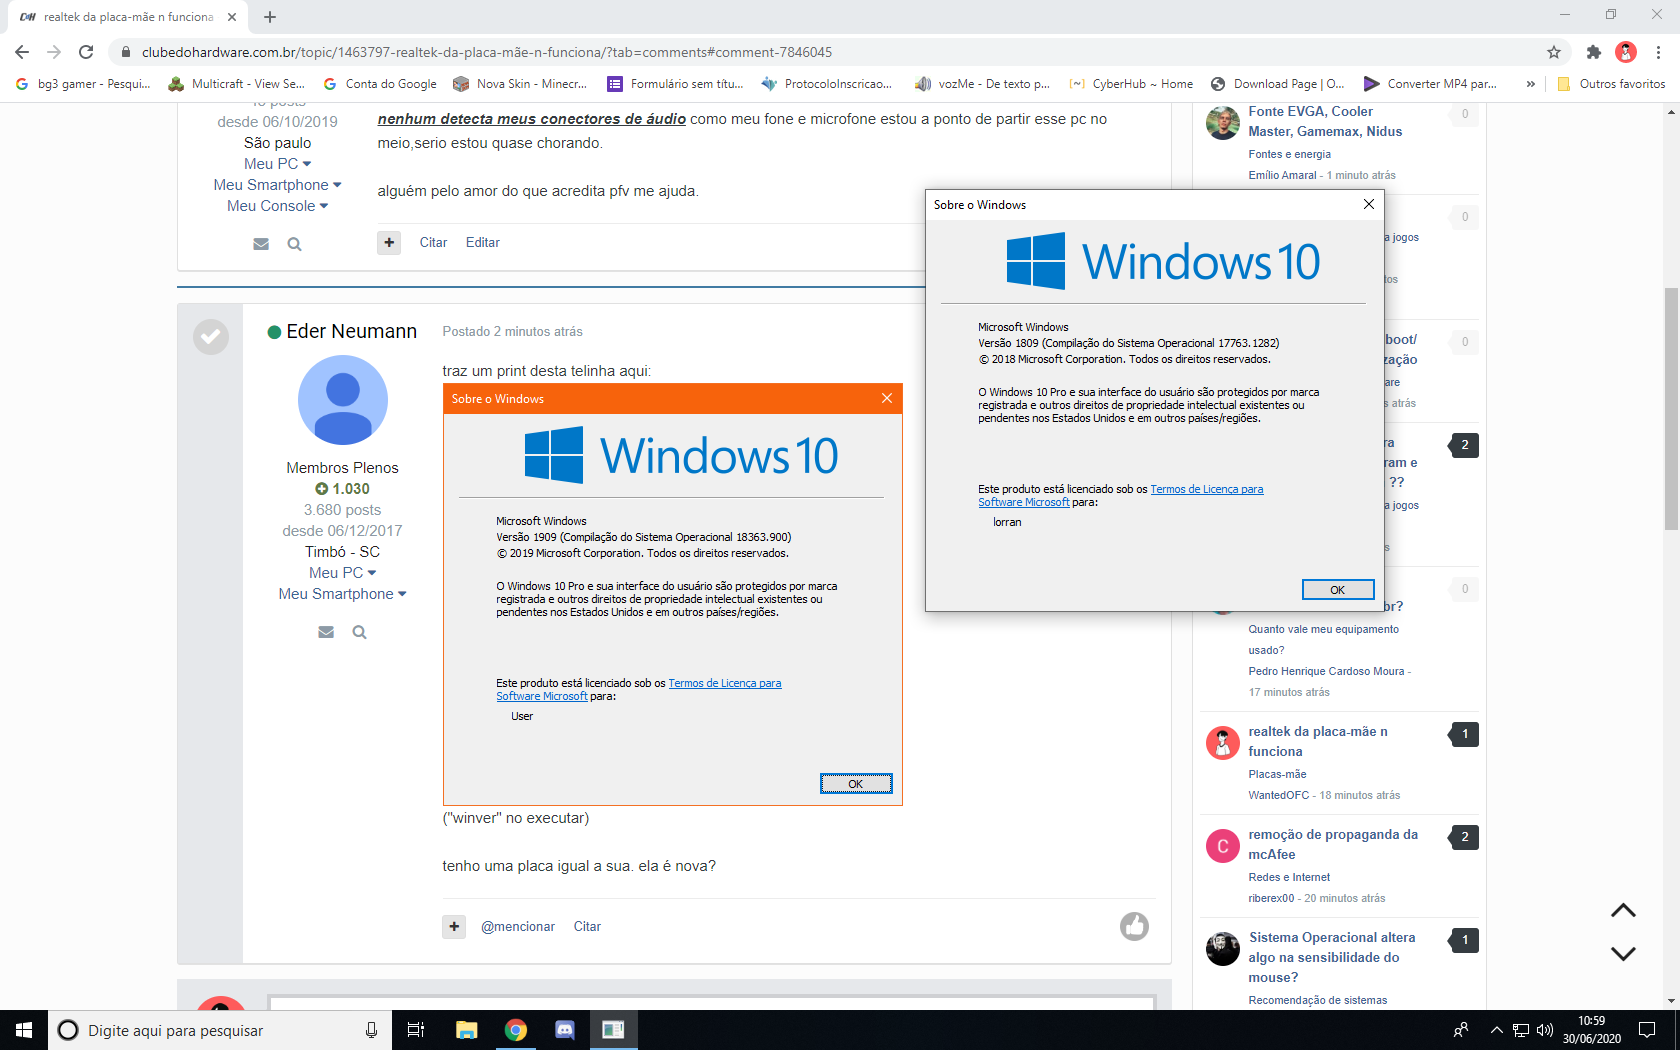This screenshot has height=1050, width=1680.
Task: Open the Sistema Operacional altera sensibilidade topic
Action: click(1332, 957)
